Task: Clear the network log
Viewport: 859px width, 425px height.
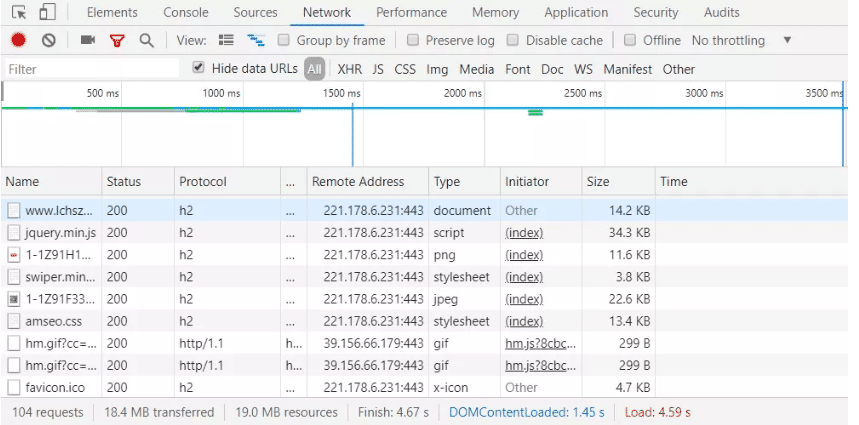Action: point(48,40)
